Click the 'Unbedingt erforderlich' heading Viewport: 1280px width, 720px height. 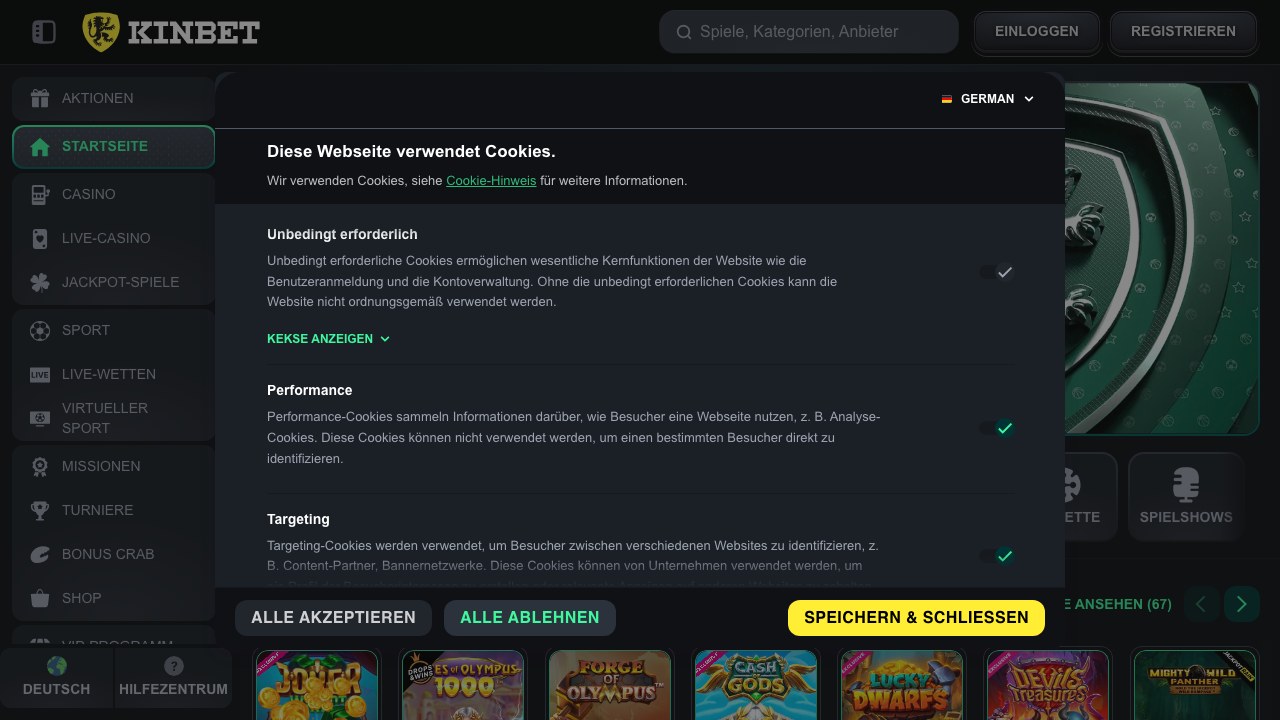(342, 234)
